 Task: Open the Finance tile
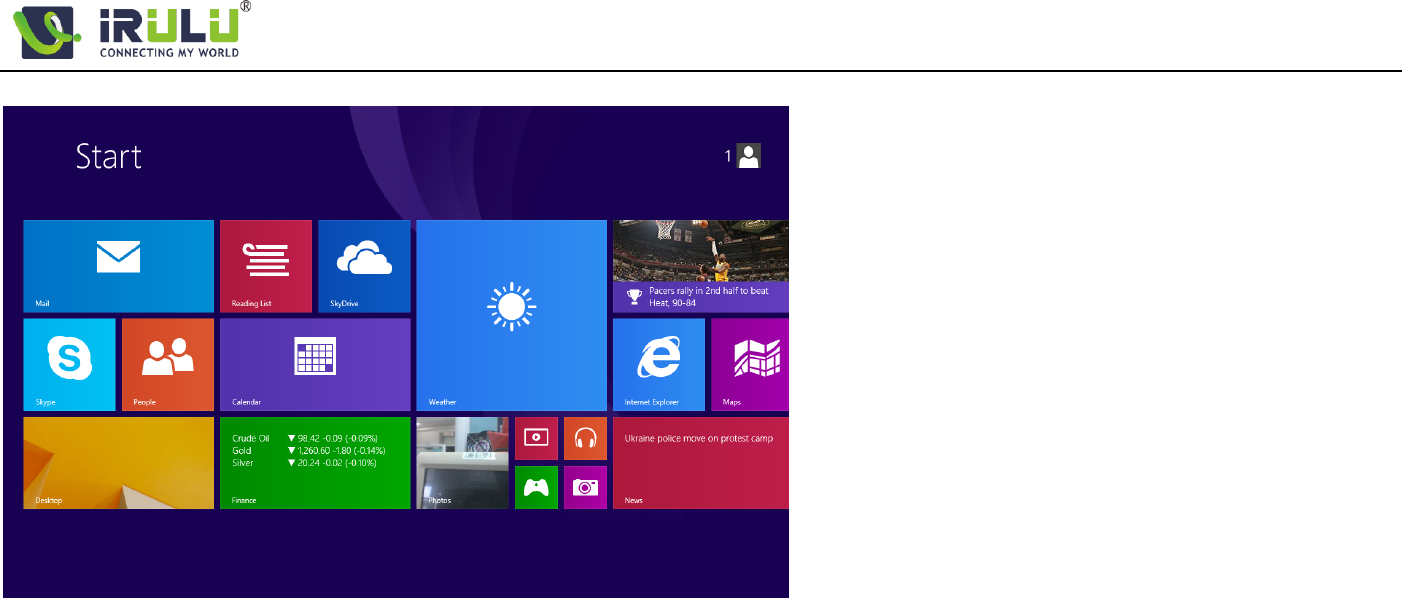315,463
